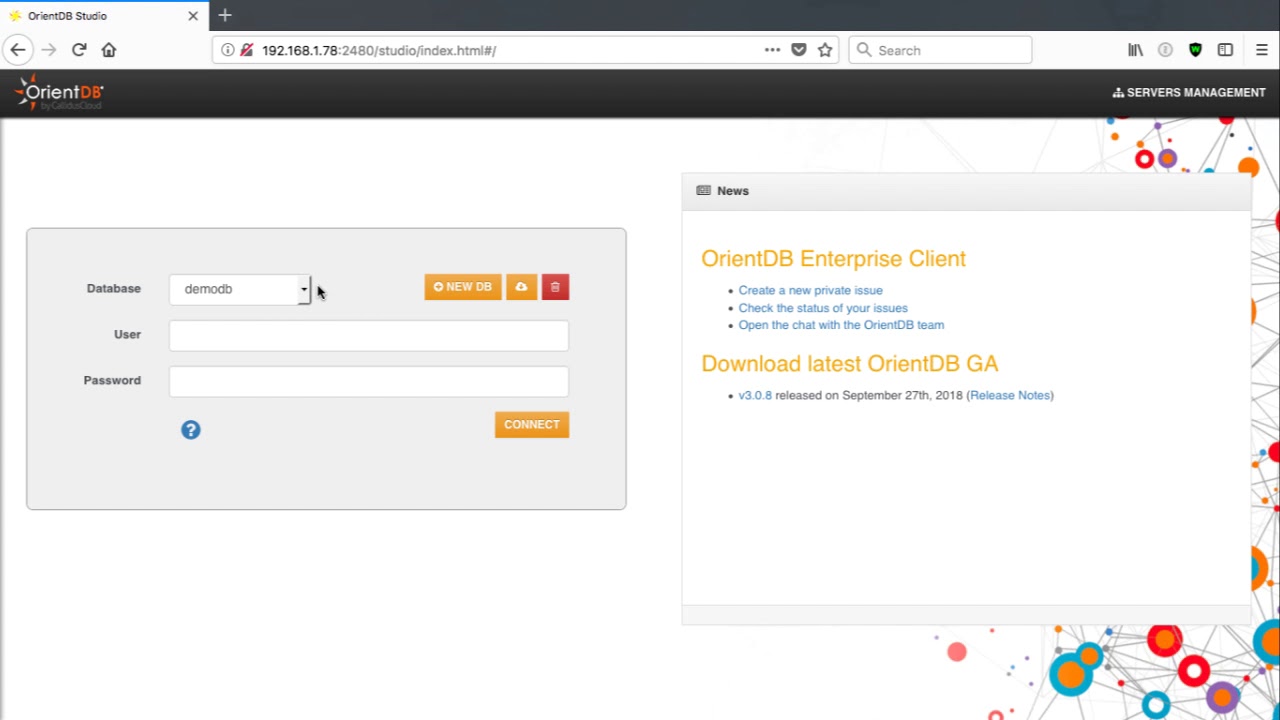Click the green shield extension icon
Viewport: 1280px width, 720px height.
tap(1195, 50)
